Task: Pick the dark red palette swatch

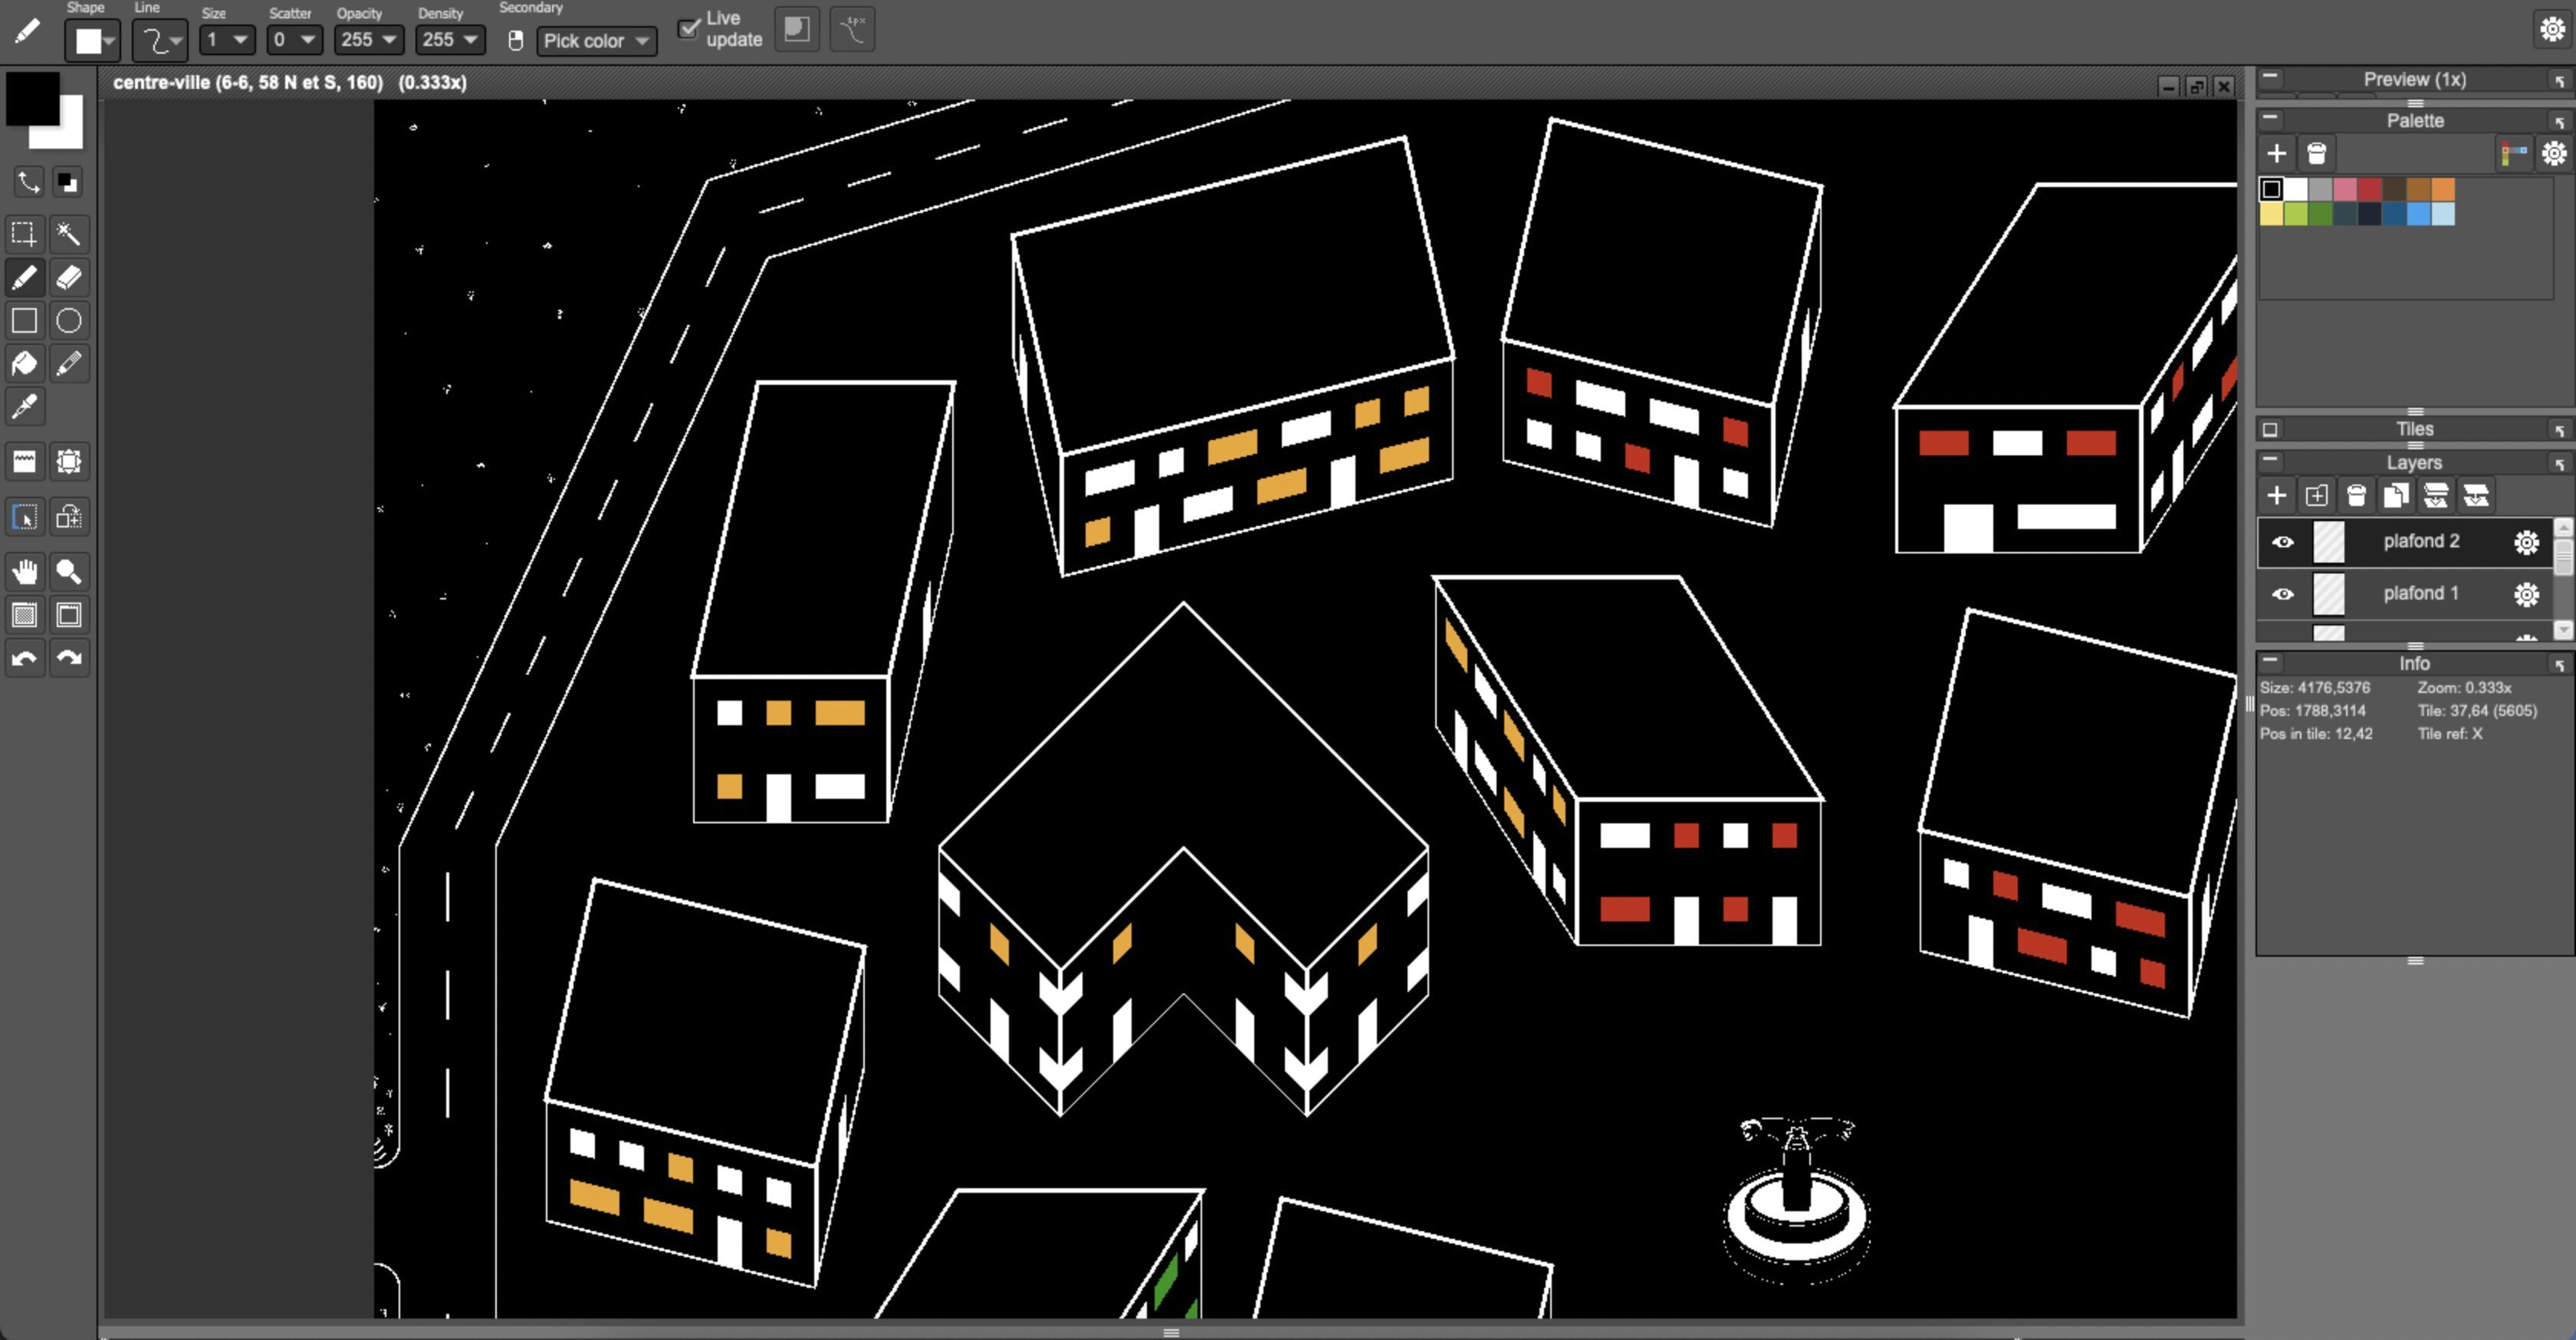Action: (x=2370, y=189)
